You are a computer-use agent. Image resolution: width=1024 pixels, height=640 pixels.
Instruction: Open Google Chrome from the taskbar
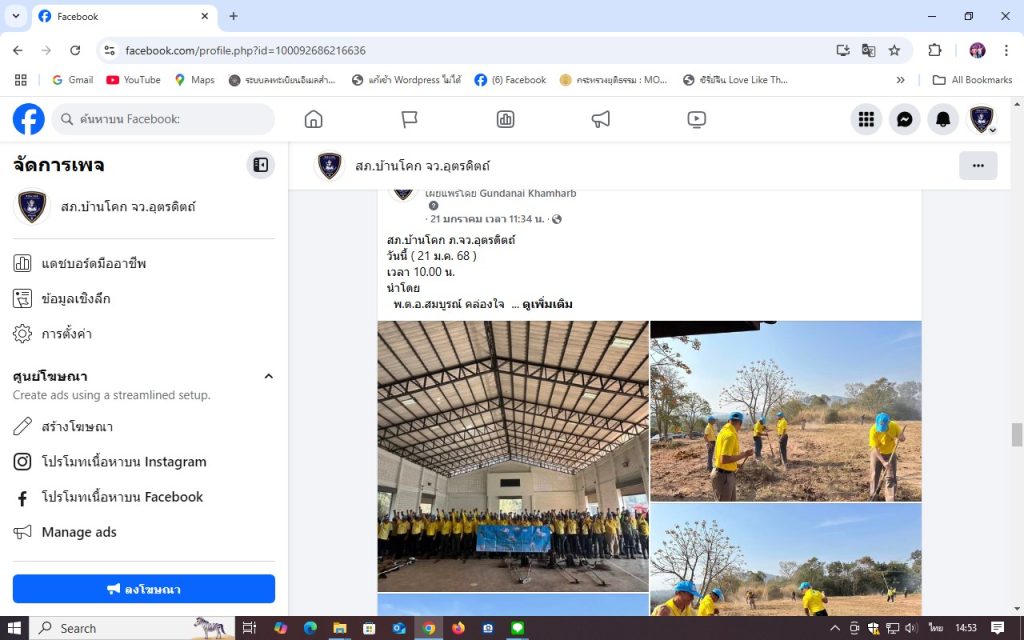(x=429, y=628)
